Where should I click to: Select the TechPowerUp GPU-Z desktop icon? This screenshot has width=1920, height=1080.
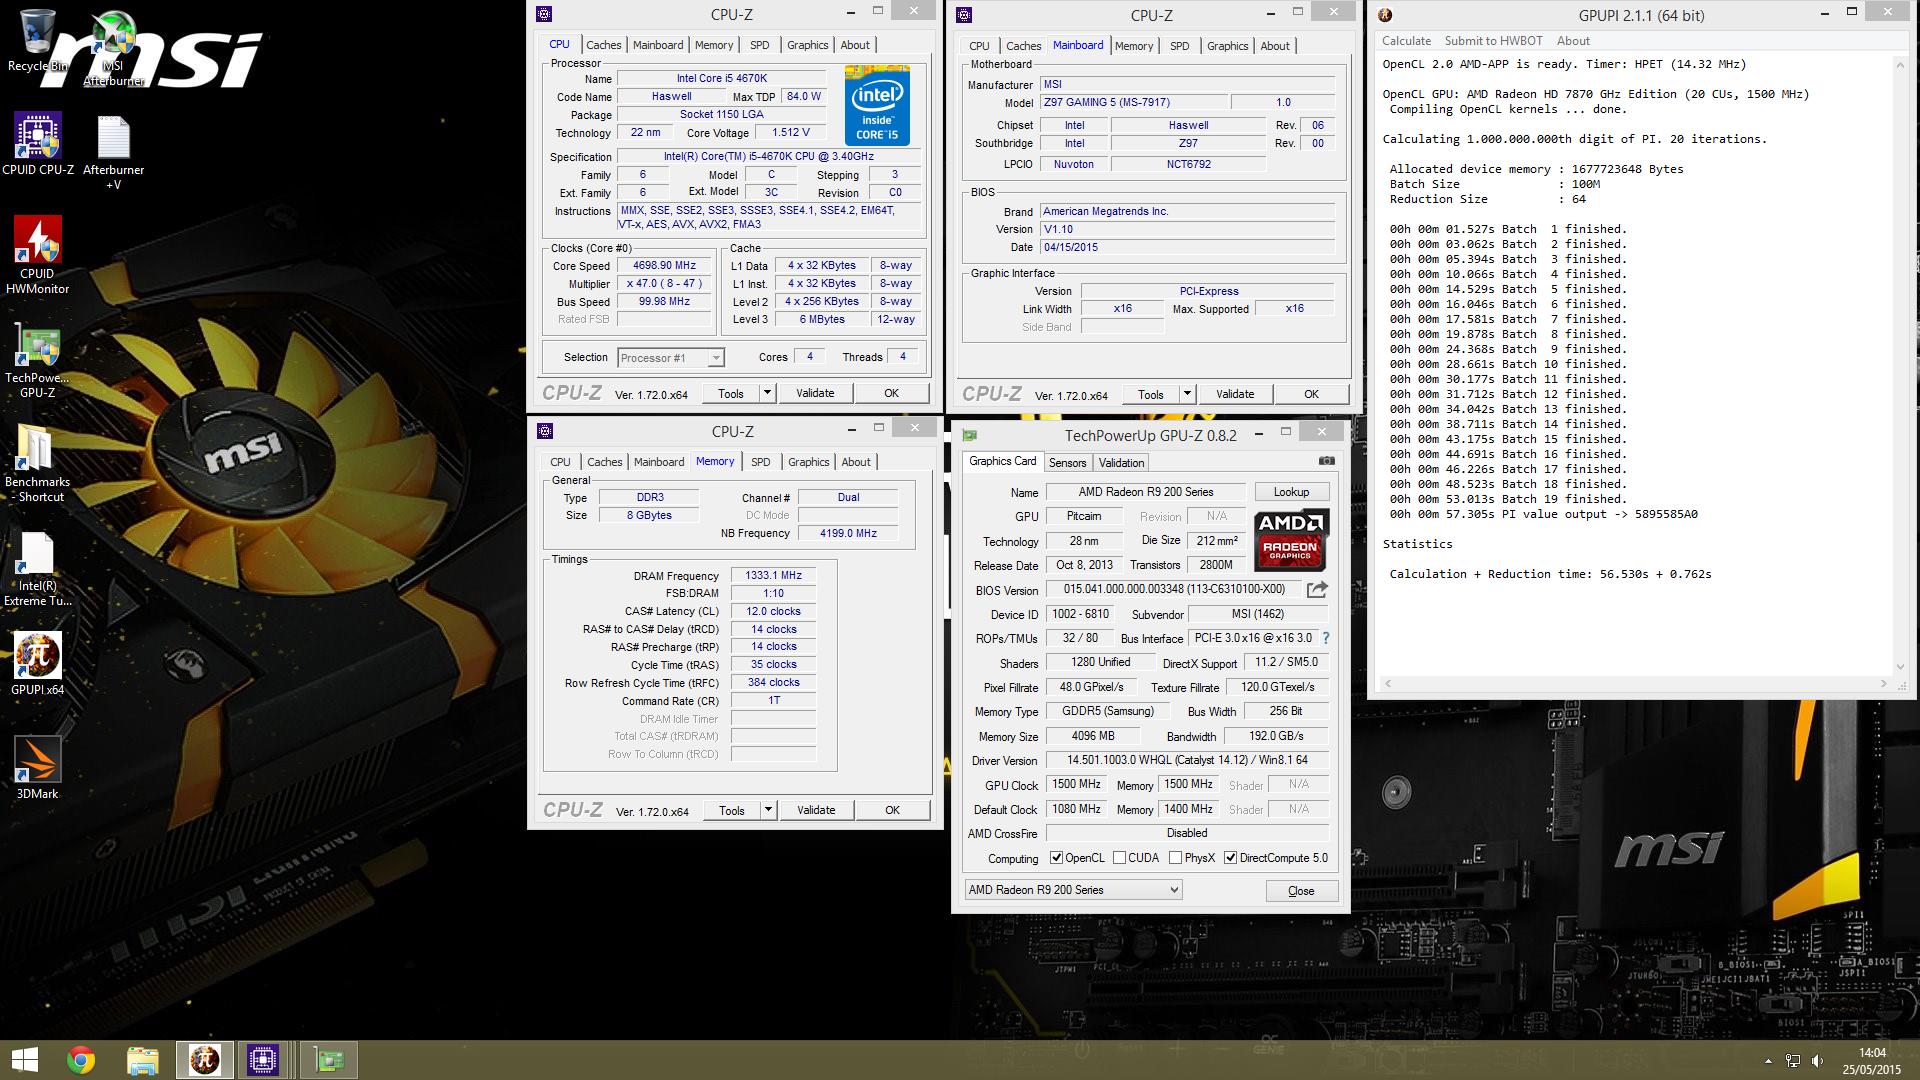click(38, 360)
